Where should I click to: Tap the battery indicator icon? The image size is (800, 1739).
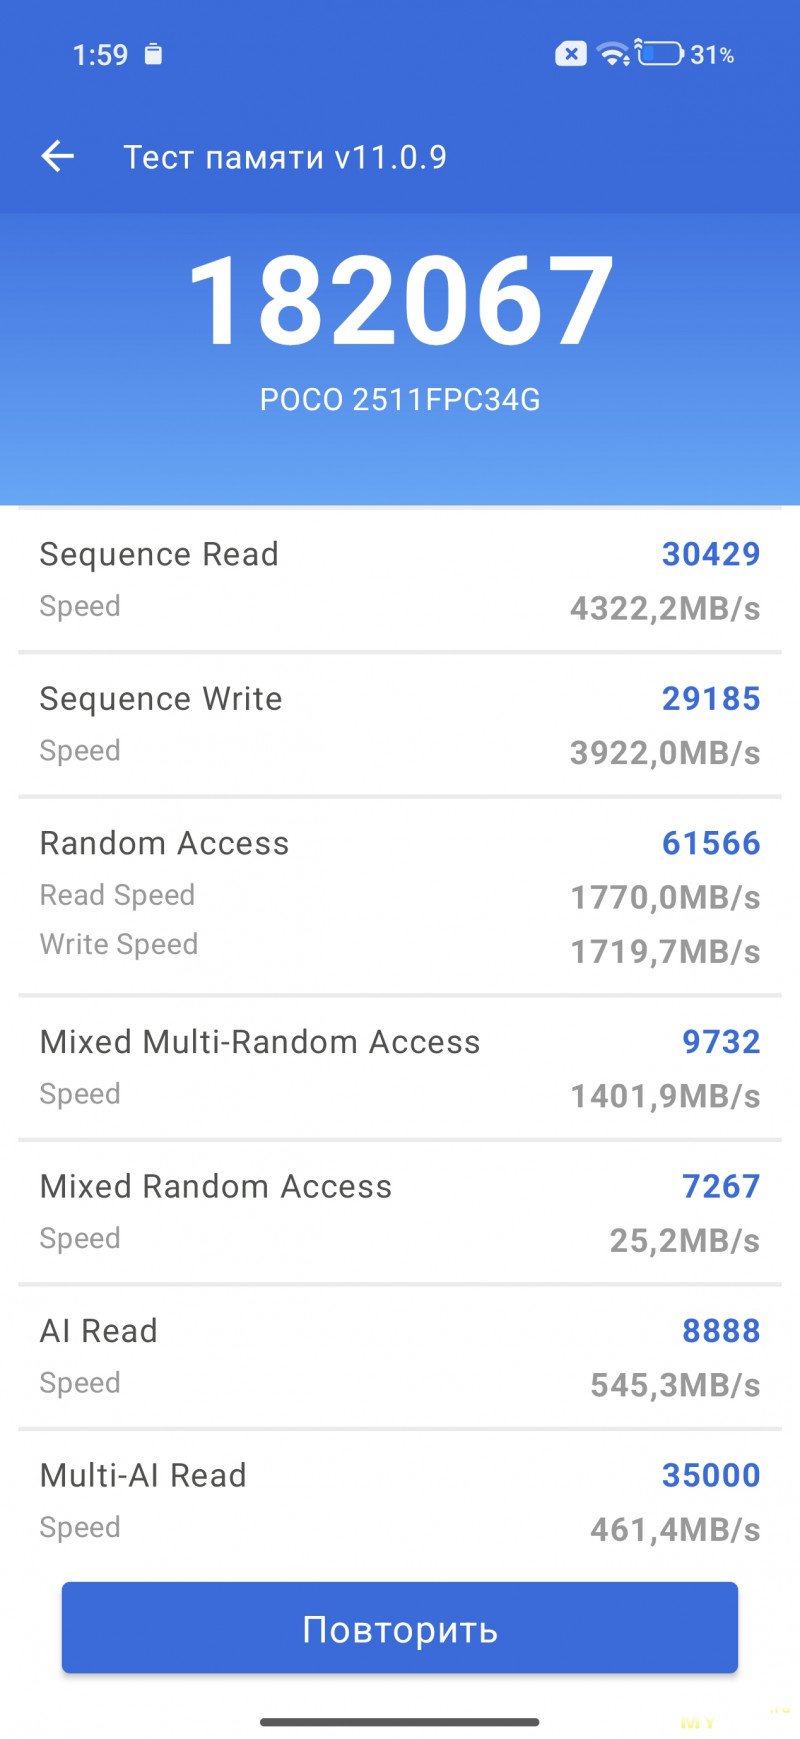pyautogui.click(x=660, y=54)
